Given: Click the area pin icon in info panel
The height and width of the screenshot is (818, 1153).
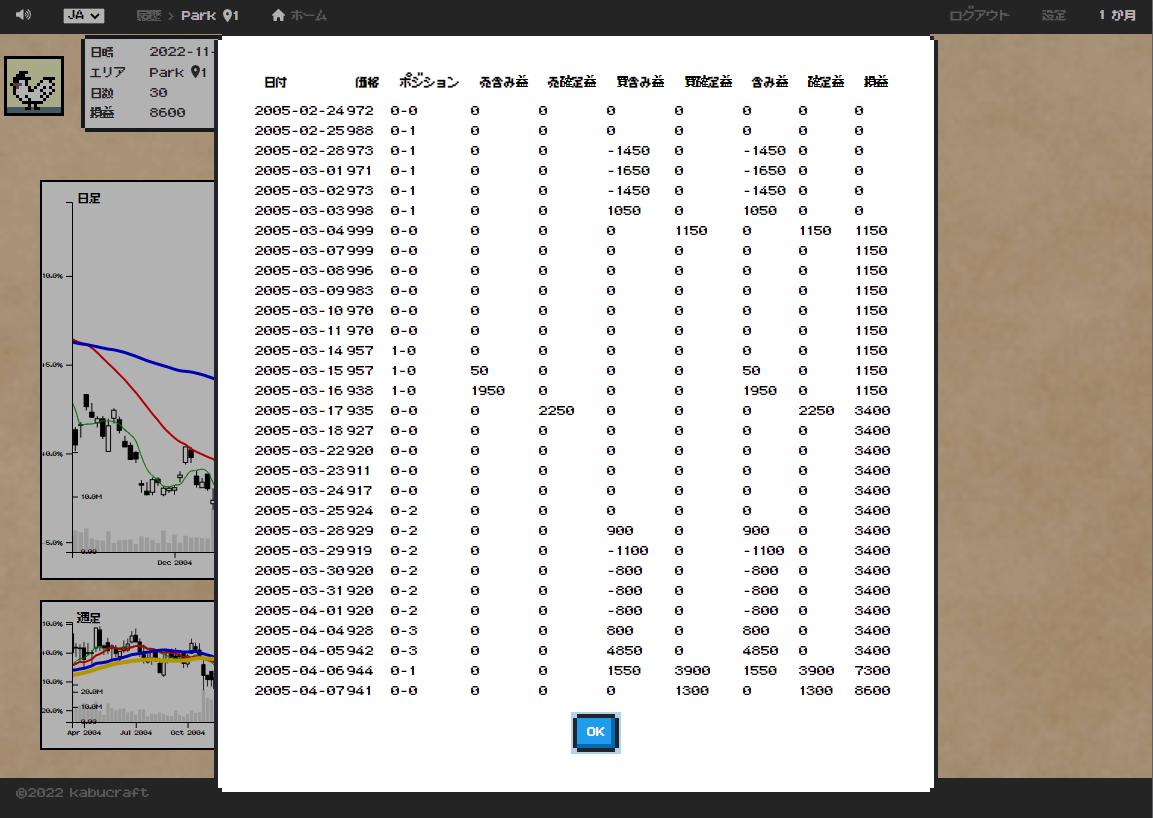Looking at the screenshot, I should [x=198, y=72].
